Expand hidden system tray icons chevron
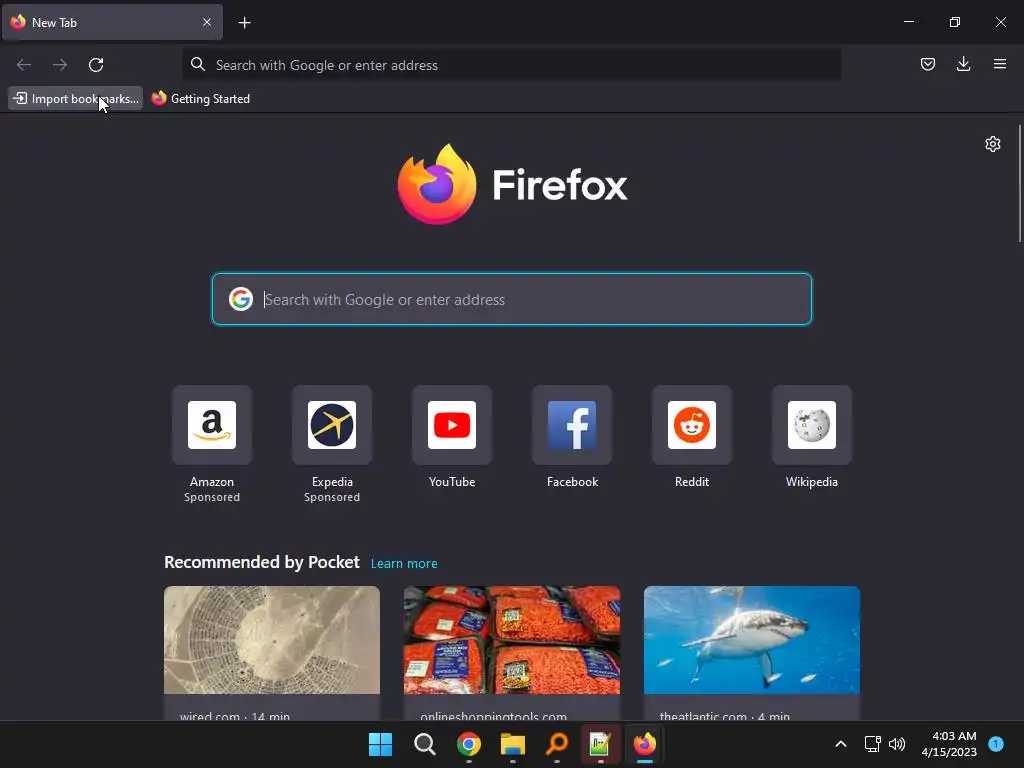This screenshot has height=768, width=1024. 841,744
